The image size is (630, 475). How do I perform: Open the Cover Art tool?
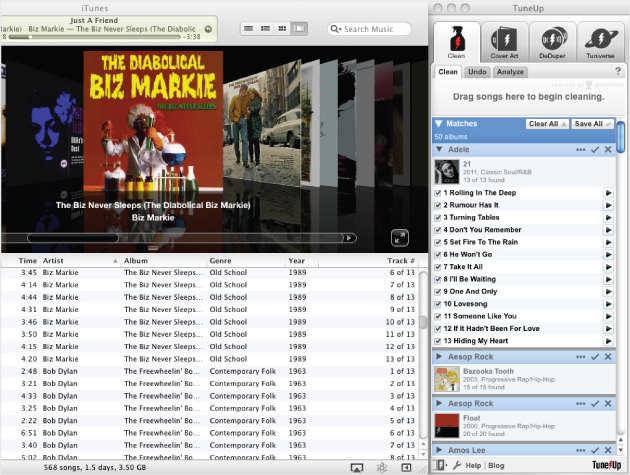click(x=504, y=42)
